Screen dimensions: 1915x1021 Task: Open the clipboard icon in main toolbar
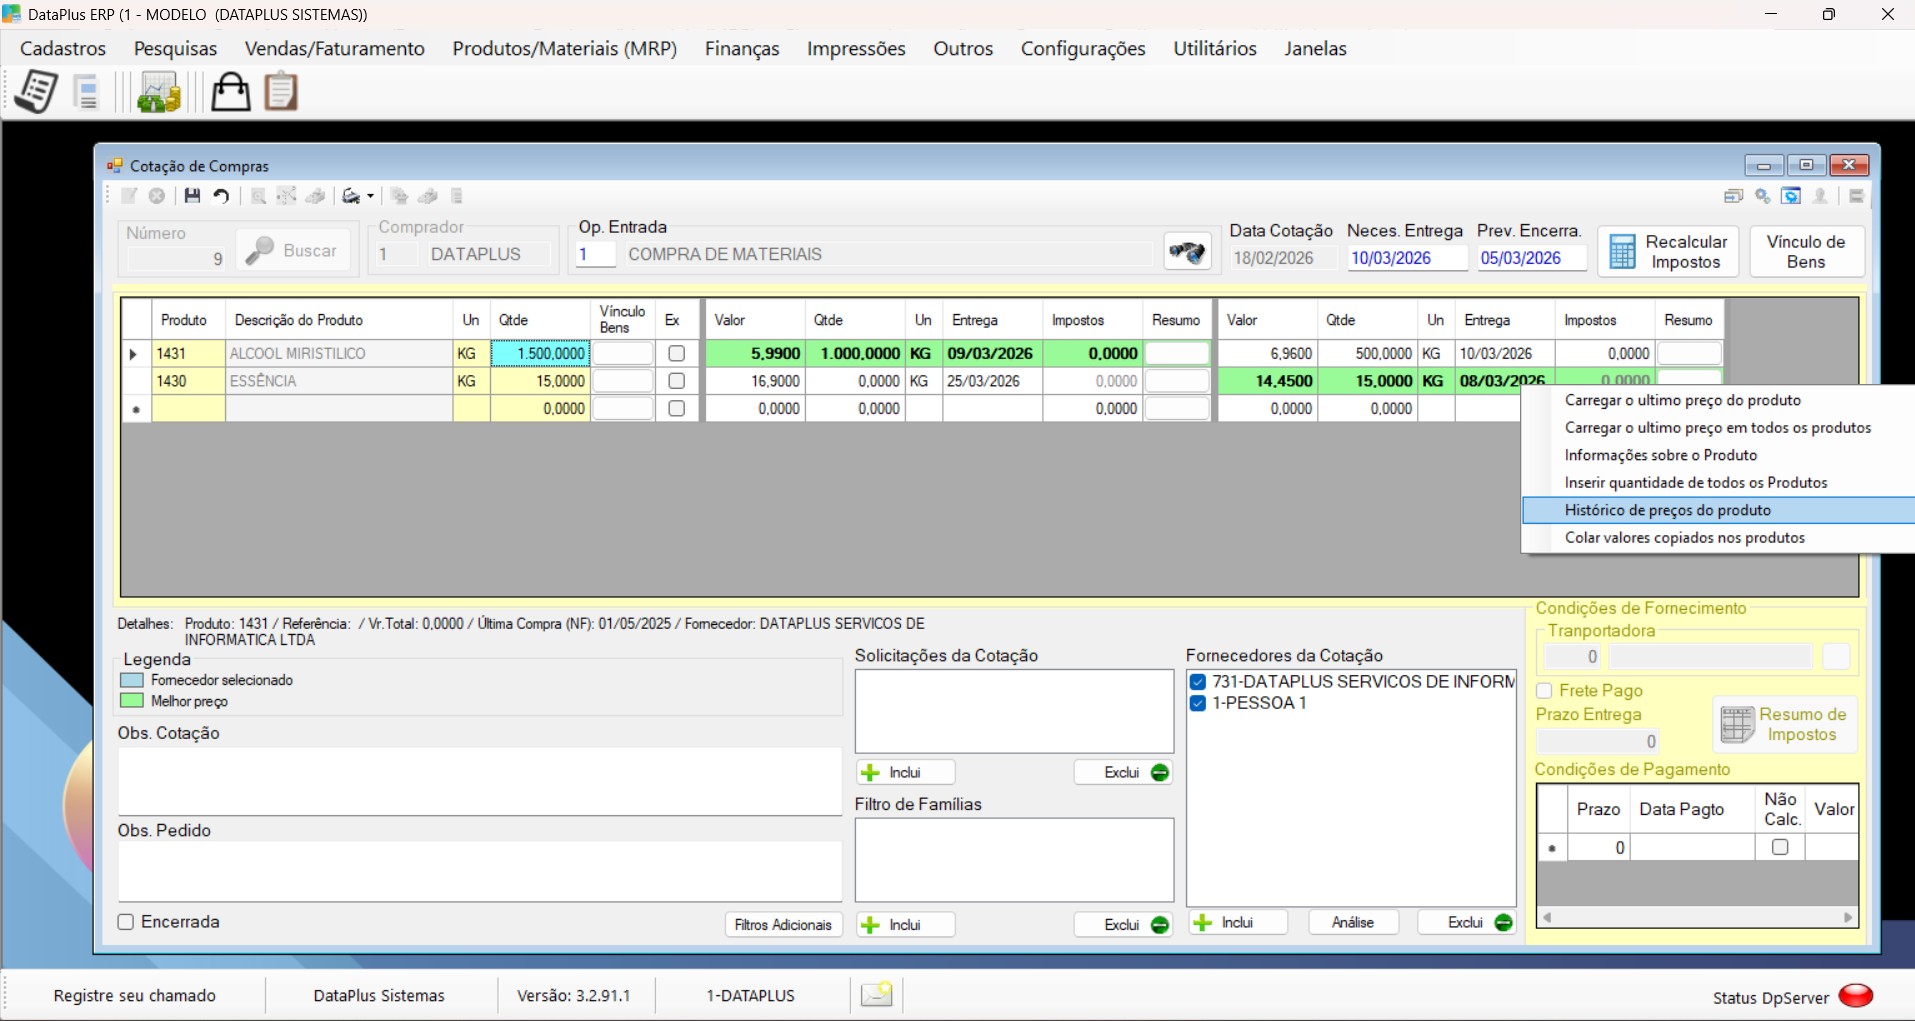point(281,92)
